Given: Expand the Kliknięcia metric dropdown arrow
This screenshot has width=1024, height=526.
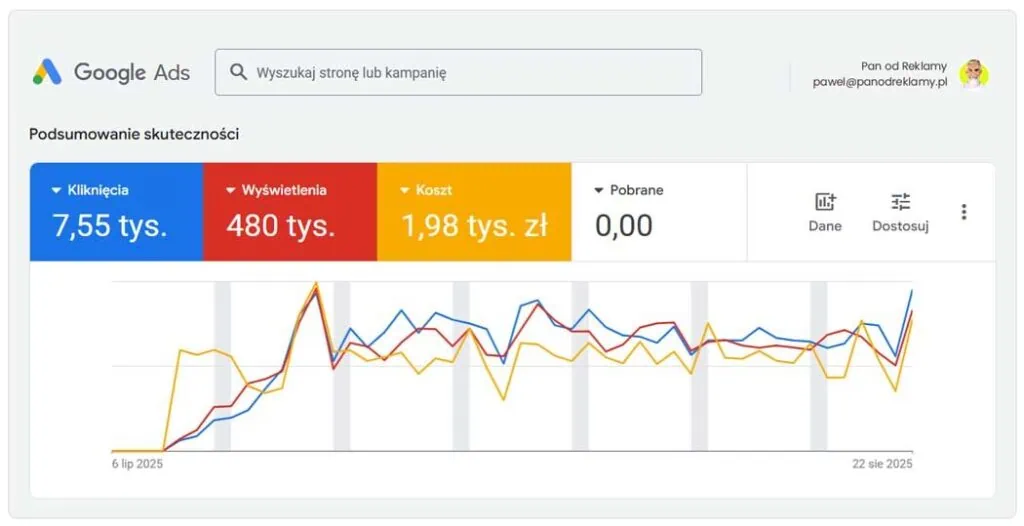Looking at the screenshot, I should pyautogui.click(x=57, y=190).
